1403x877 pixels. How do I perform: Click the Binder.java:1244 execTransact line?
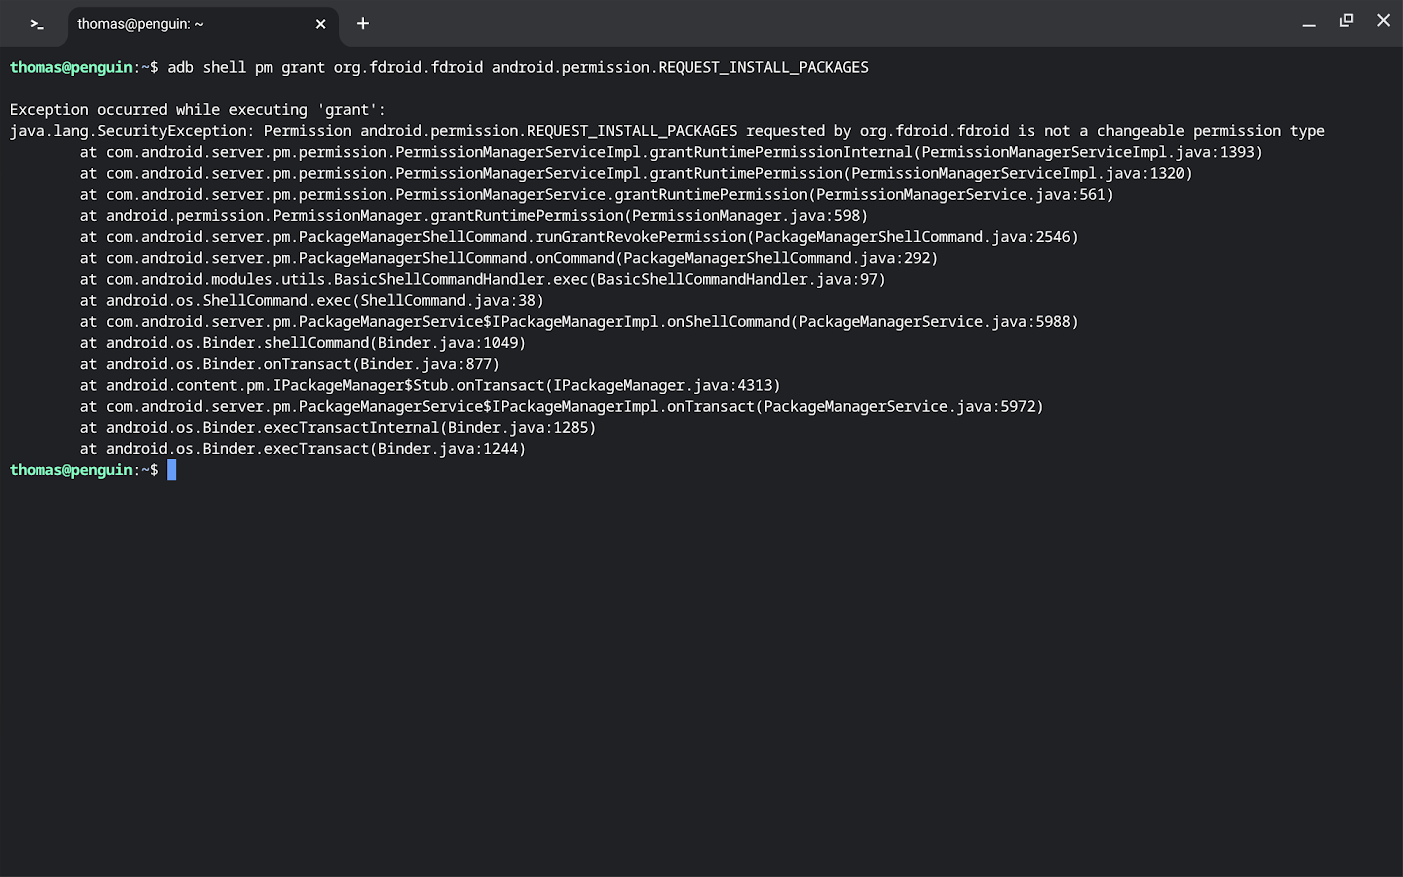302,449
